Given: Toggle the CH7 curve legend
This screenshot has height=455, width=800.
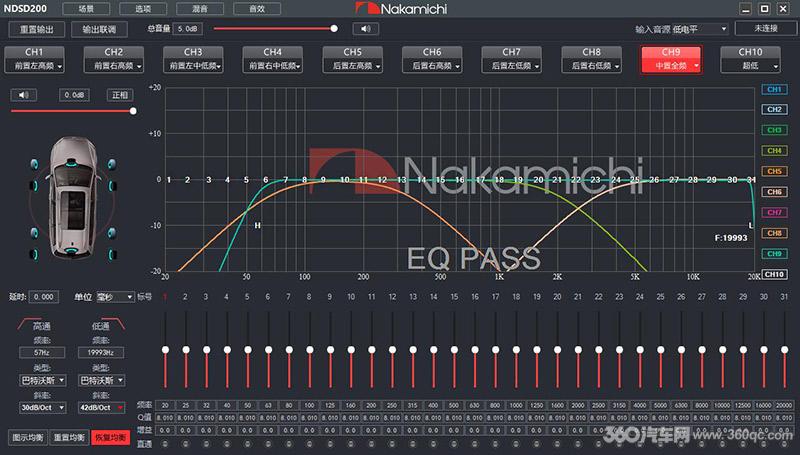Looking at the screenshot, I should tap(774, 212).
